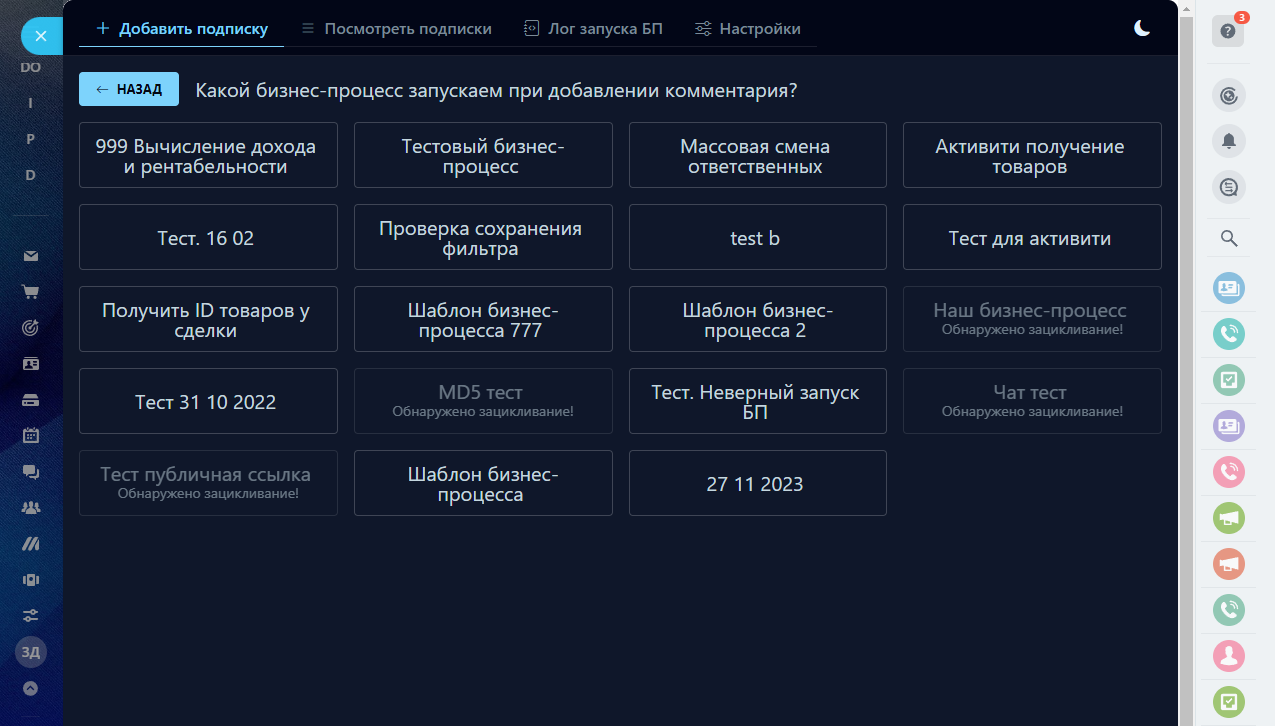
Task: Click the disabled Чат тест card
Action: click(x=1032, y=401)
